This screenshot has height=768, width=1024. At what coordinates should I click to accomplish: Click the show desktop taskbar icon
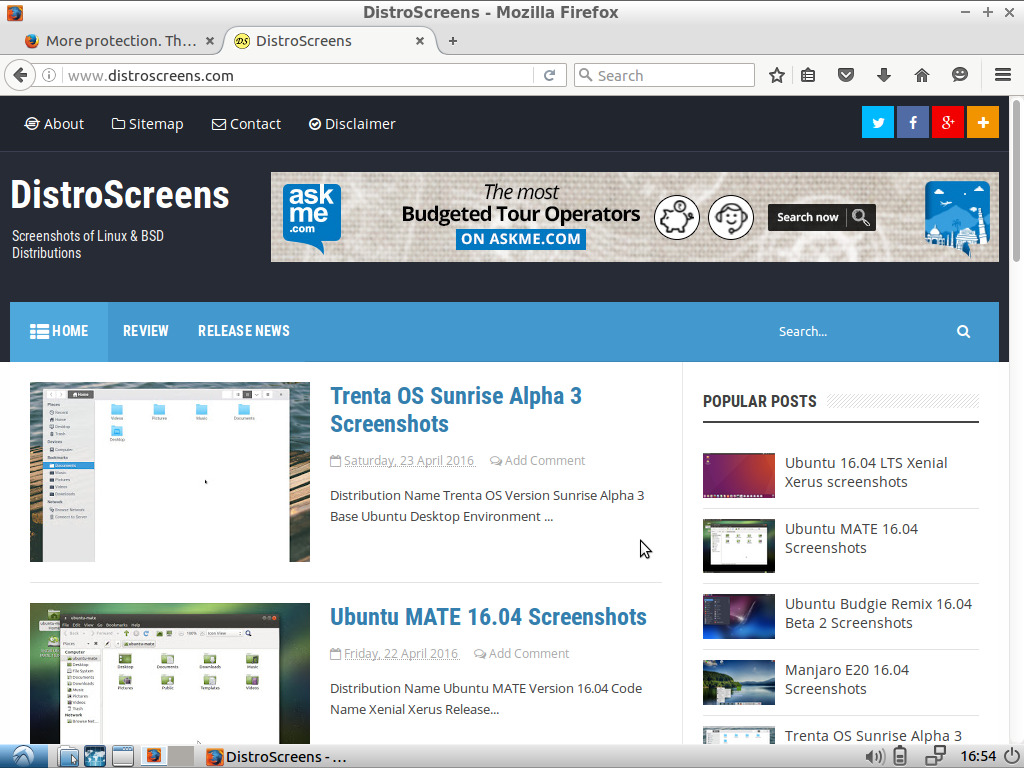[123, 756]
